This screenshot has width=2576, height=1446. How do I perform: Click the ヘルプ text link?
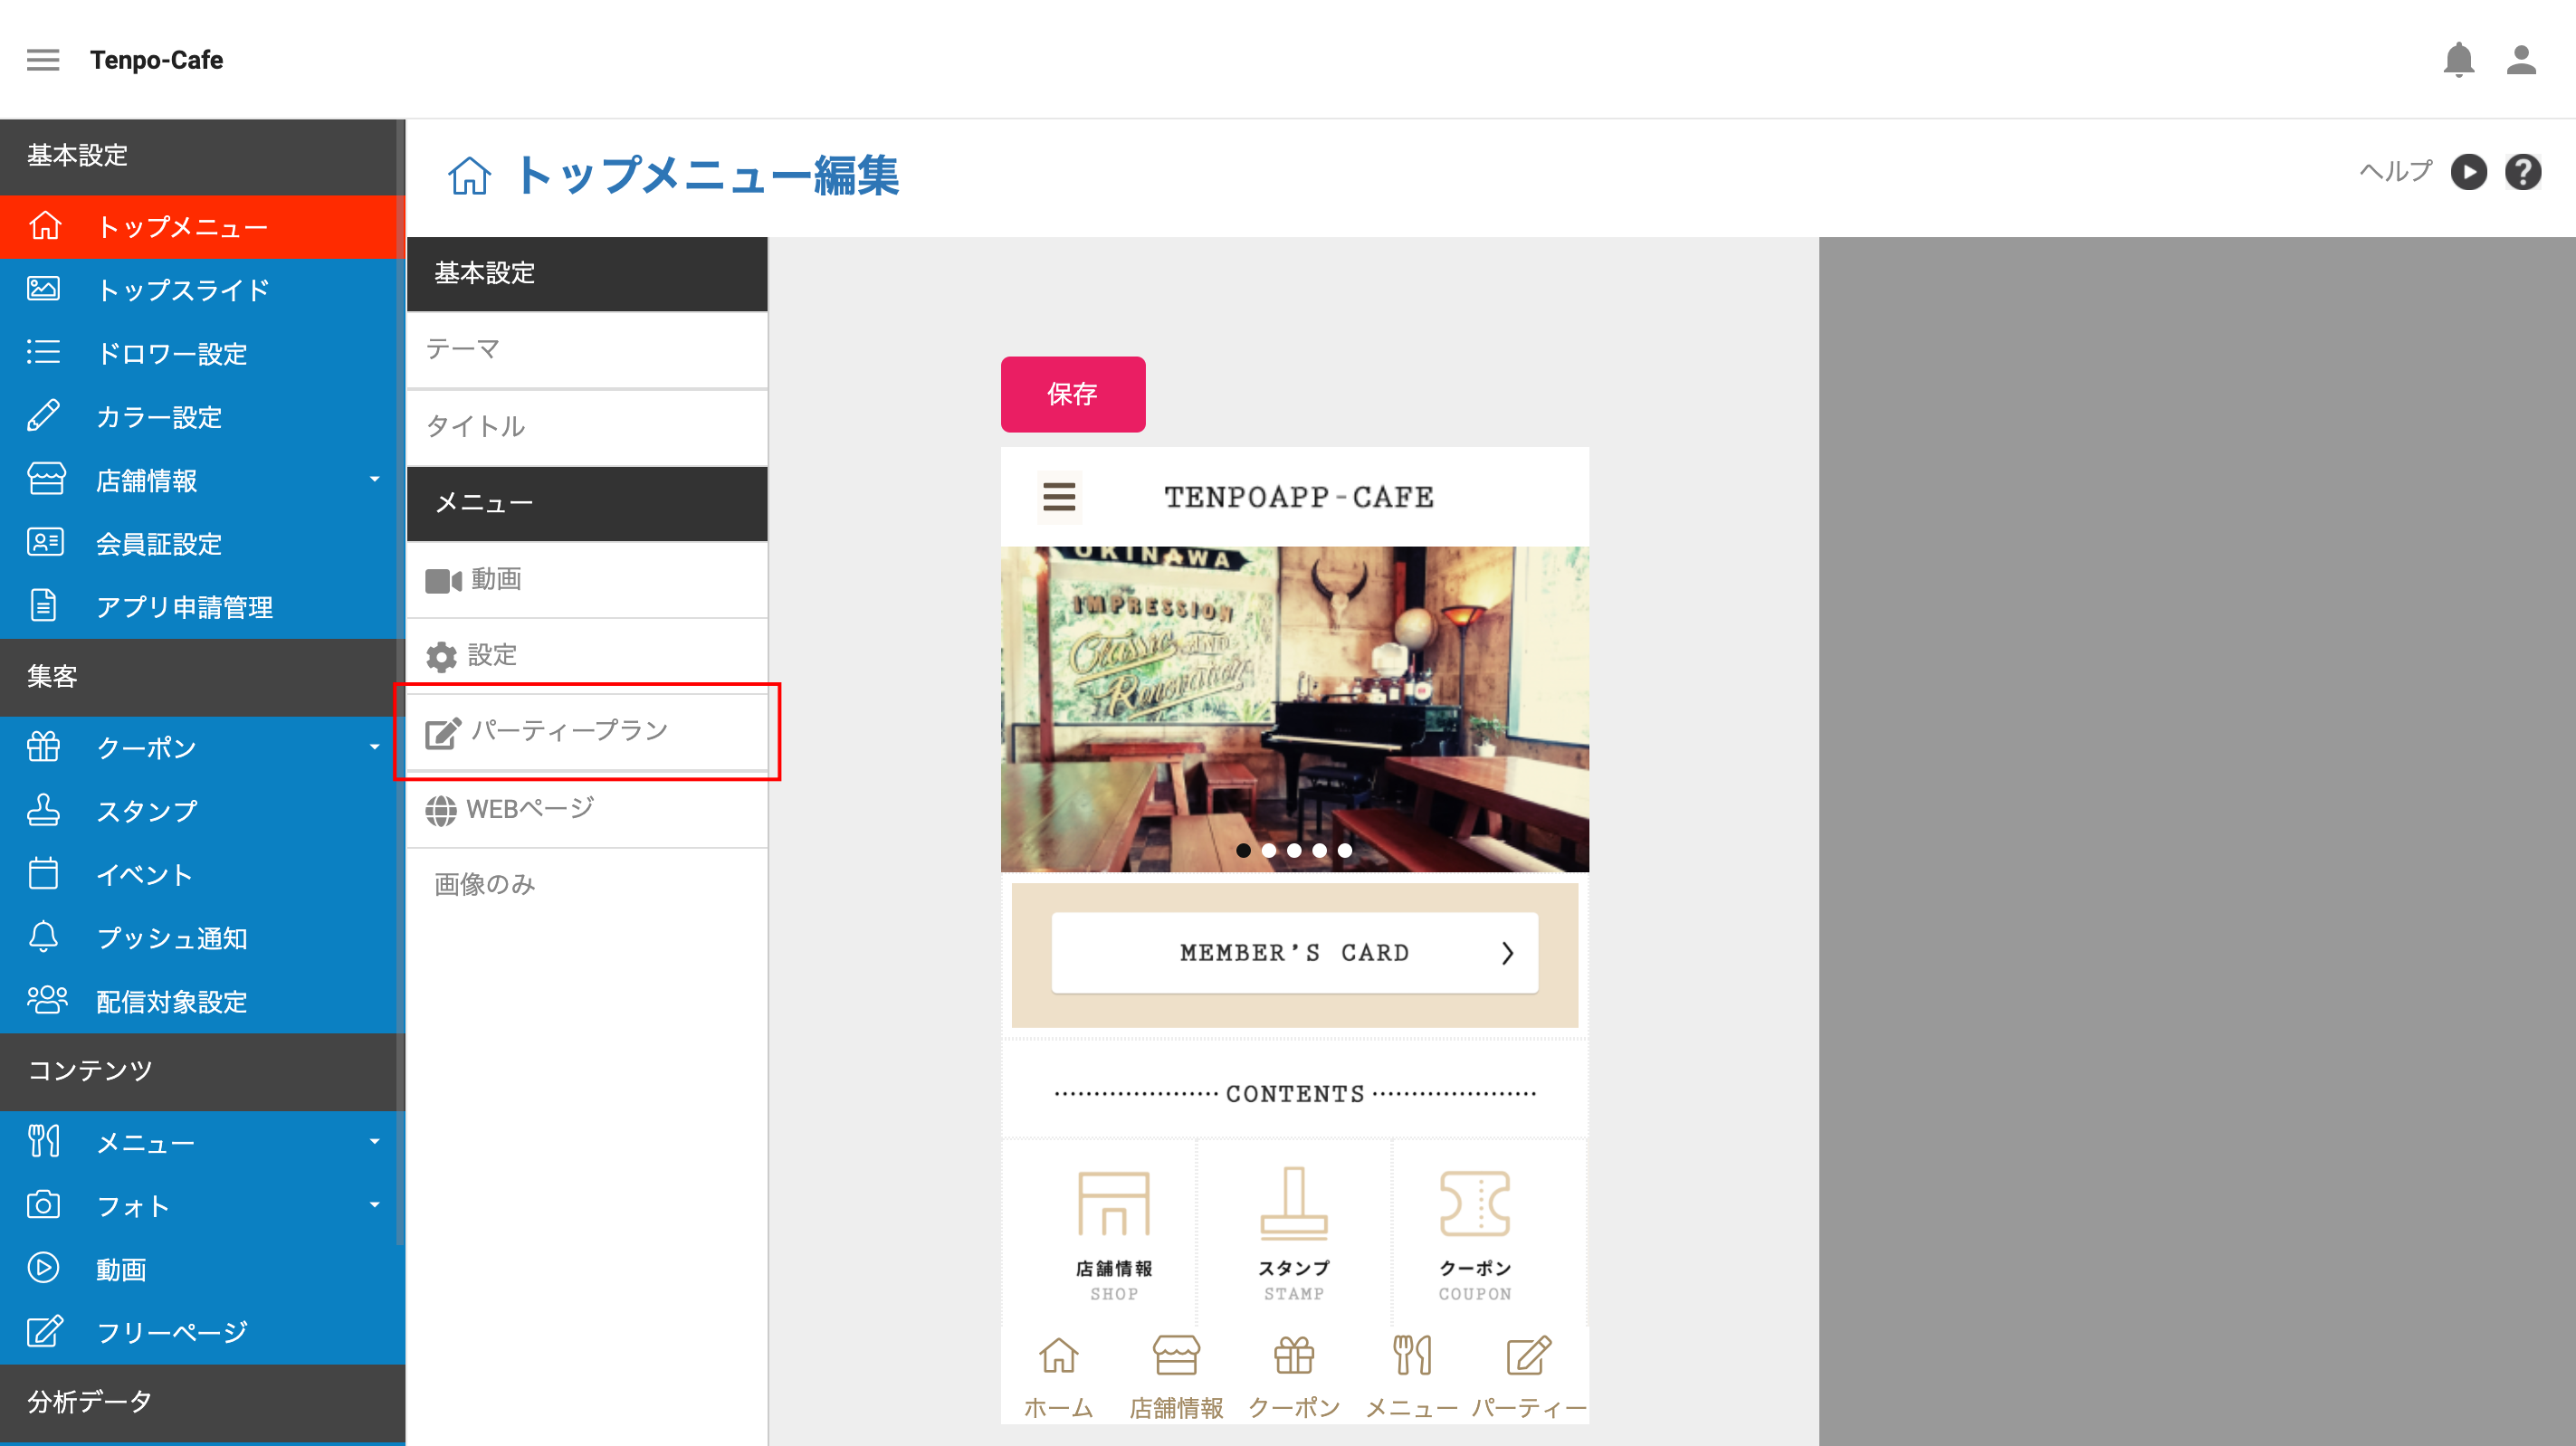2396,171
